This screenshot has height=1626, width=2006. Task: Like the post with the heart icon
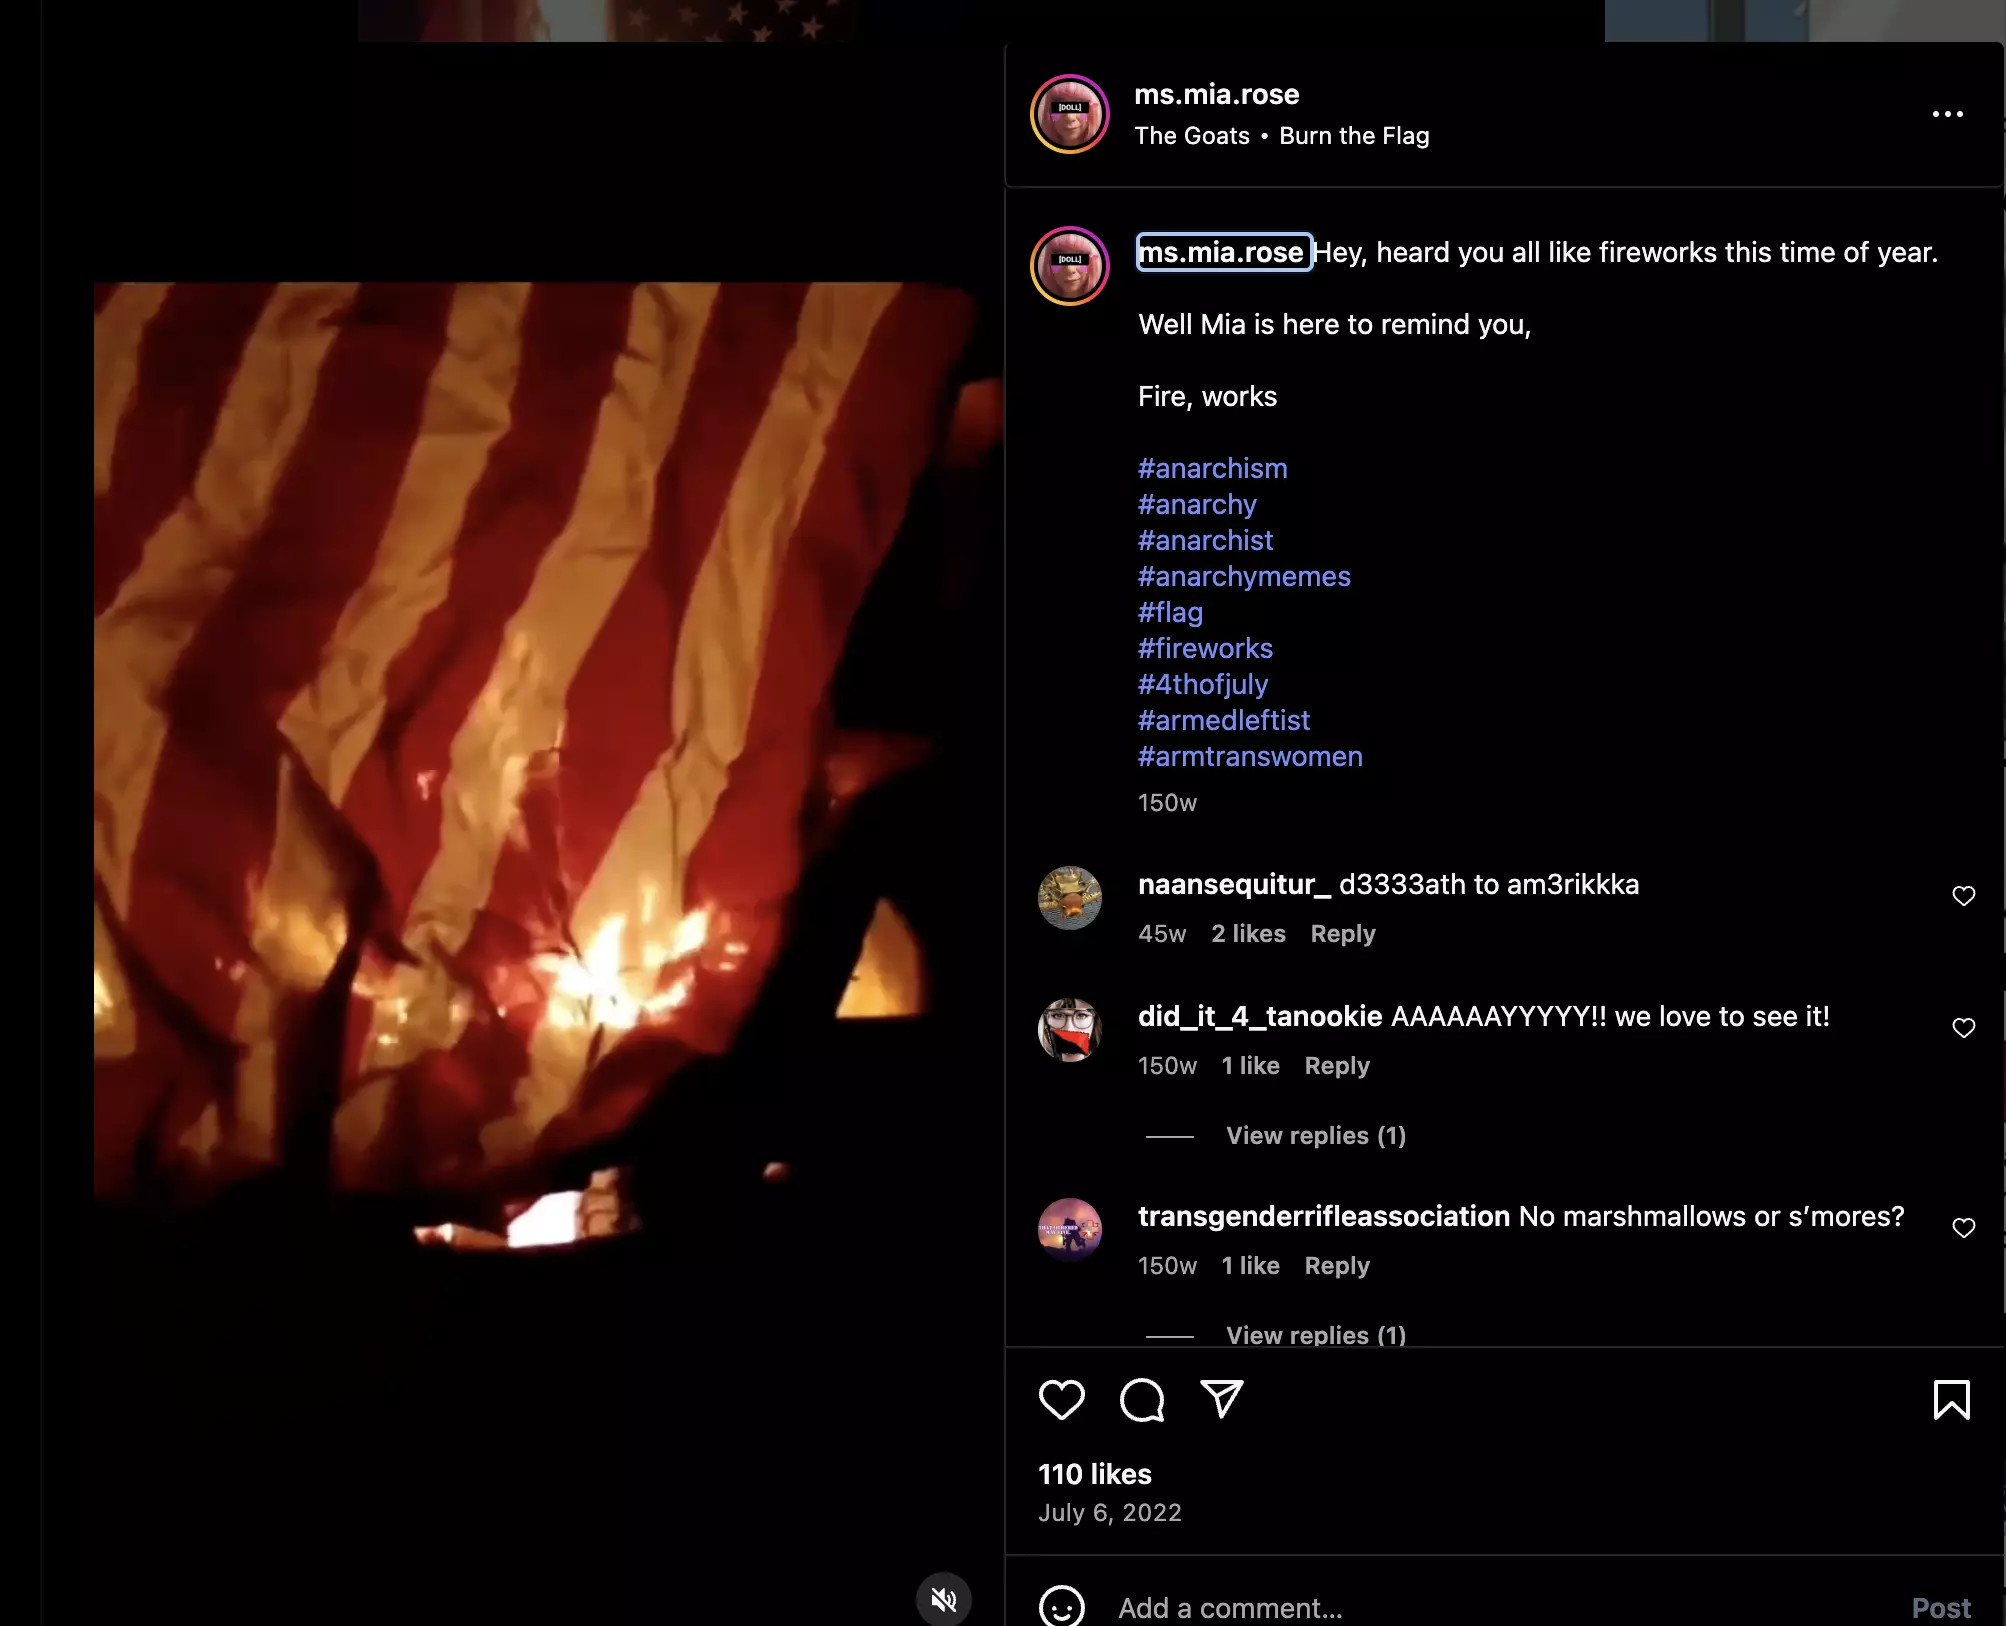click(1061, 1399)
